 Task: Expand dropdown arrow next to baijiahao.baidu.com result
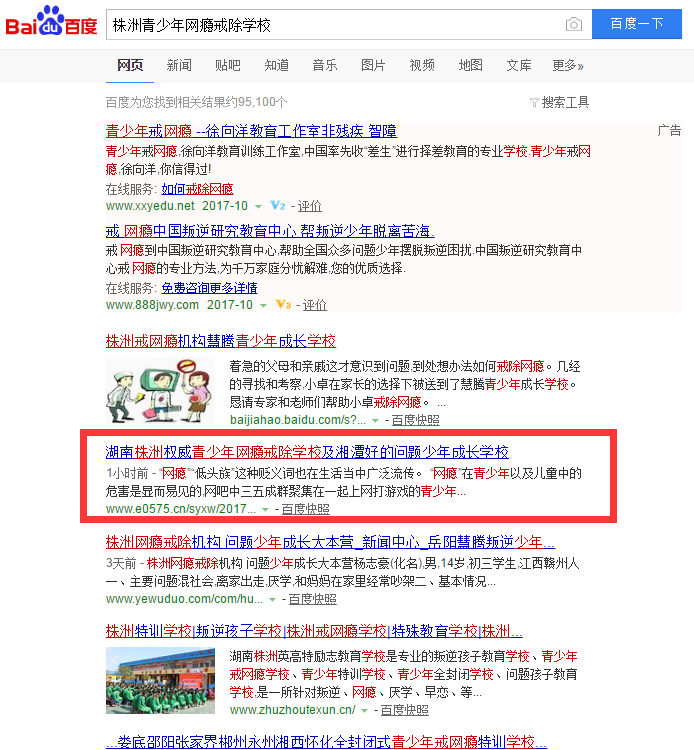375,421
